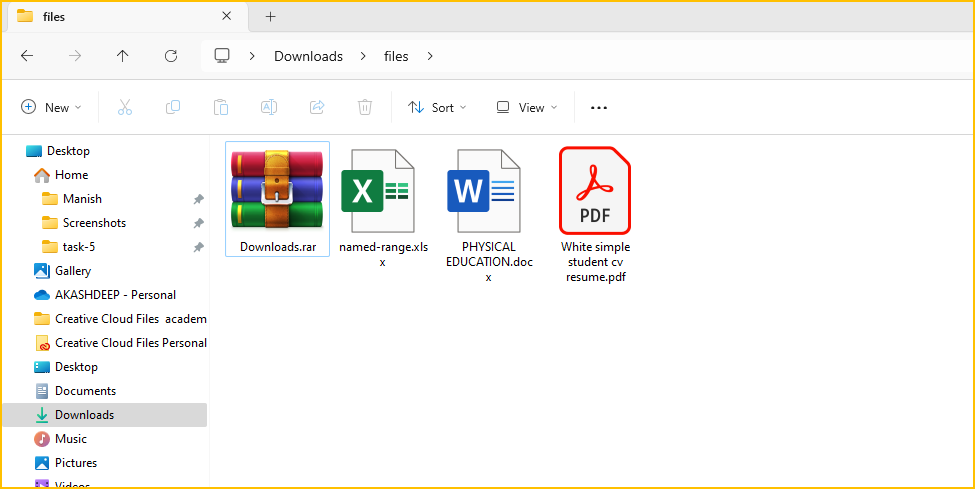975x489 pixels.
Task: Open the See more three-dots menu
Action: [x=599, y=107]
